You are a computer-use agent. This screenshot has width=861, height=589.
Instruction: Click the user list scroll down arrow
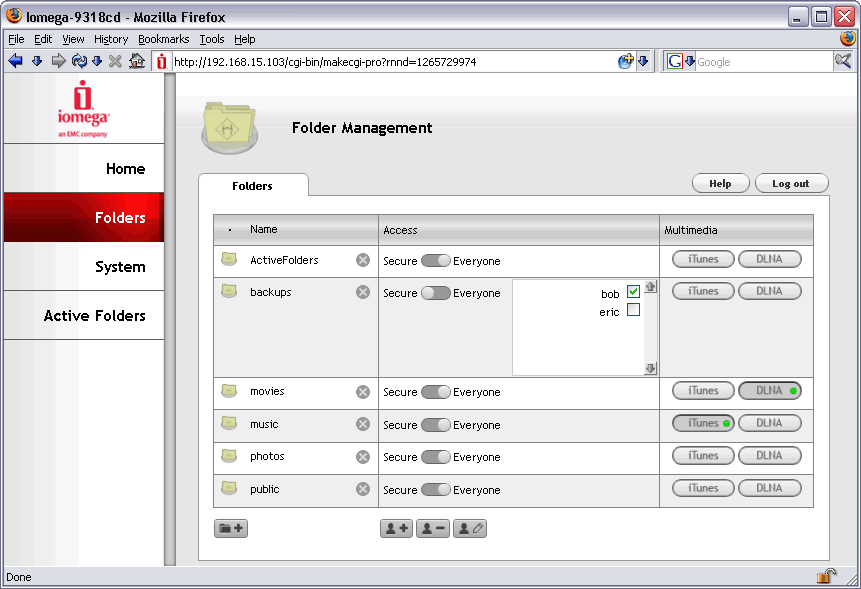(651, 368)
